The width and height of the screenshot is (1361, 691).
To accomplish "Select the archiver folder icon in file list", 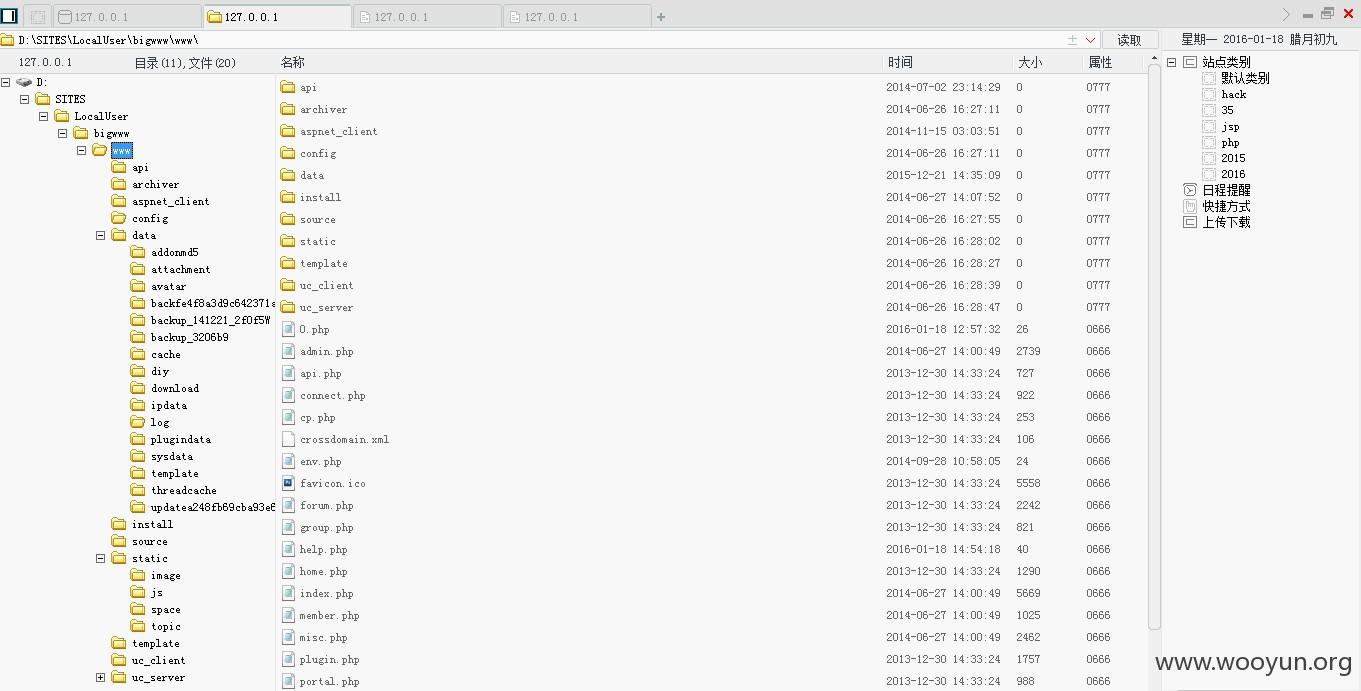I will click(288, 109).
